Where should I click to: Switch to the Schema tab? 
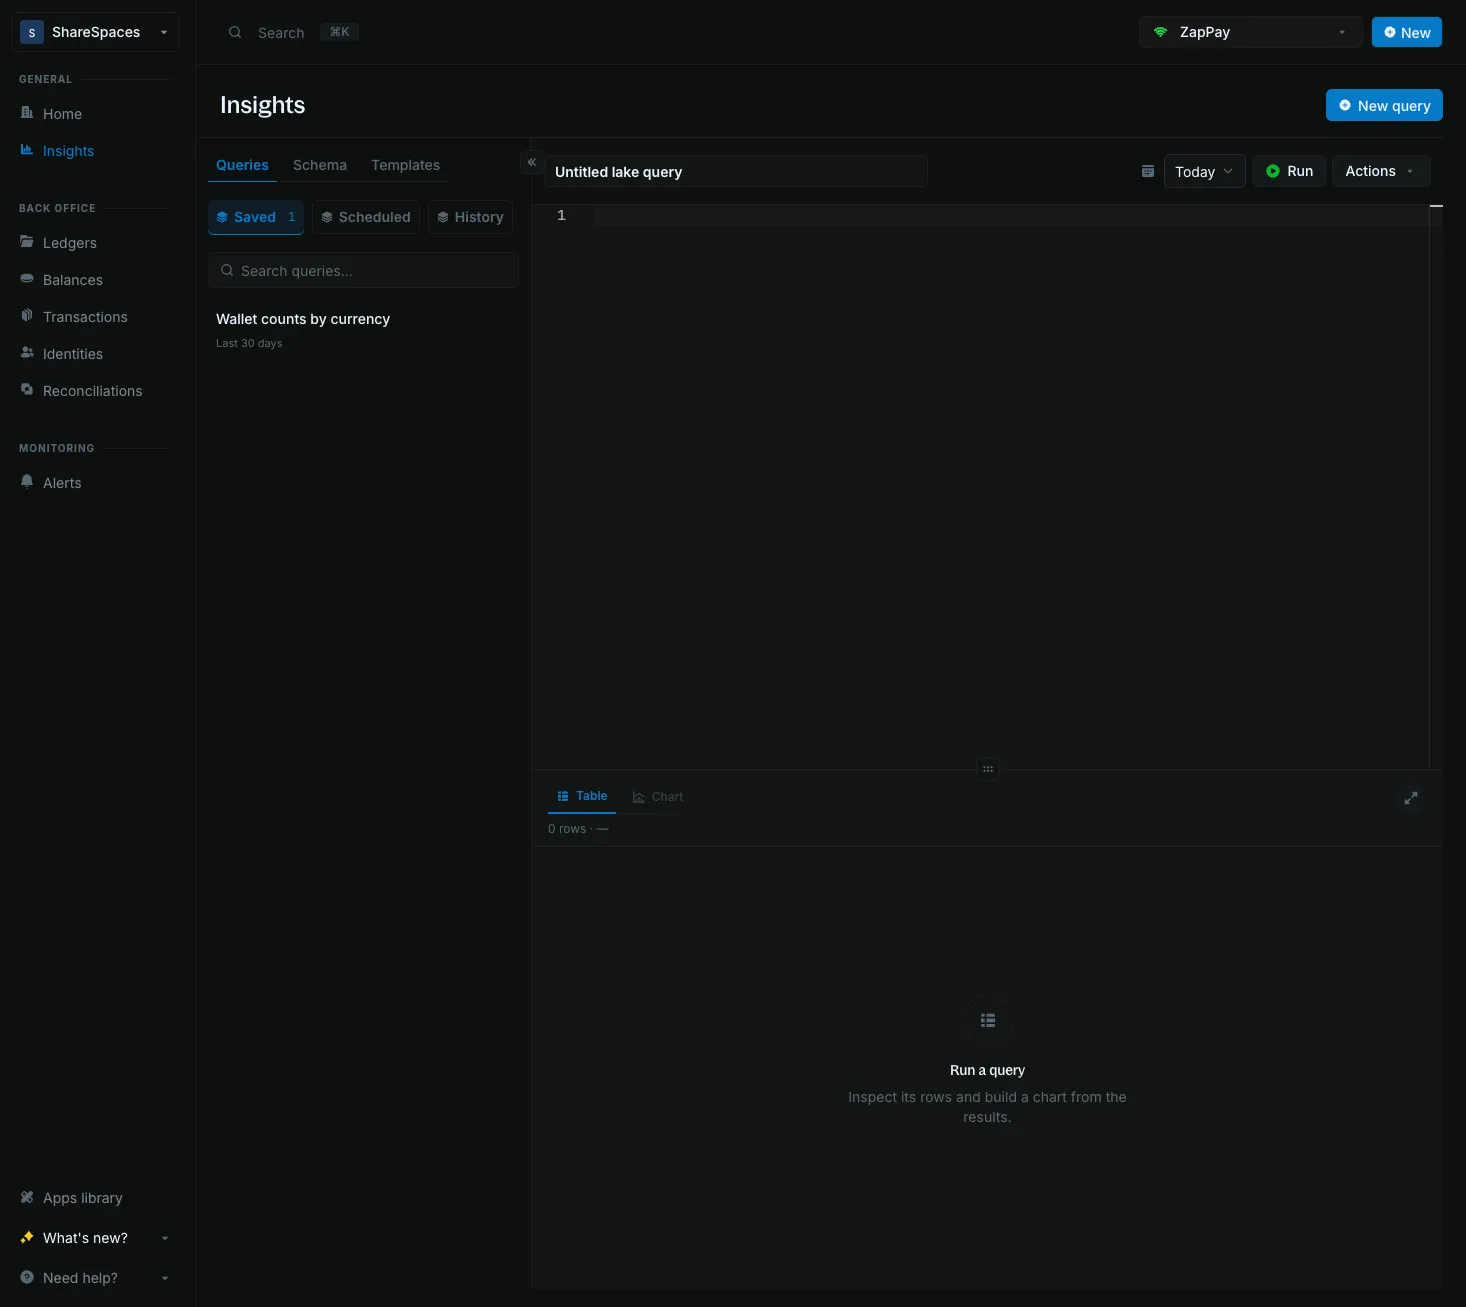(x=320, y=165)
